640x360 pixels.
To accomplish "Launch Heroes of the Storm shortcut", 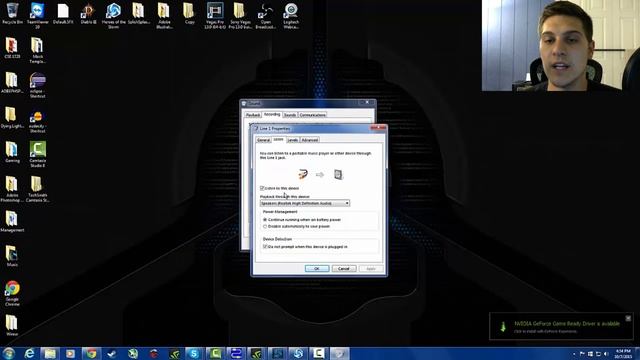I will pyautogui.click(x=113, y=15).
